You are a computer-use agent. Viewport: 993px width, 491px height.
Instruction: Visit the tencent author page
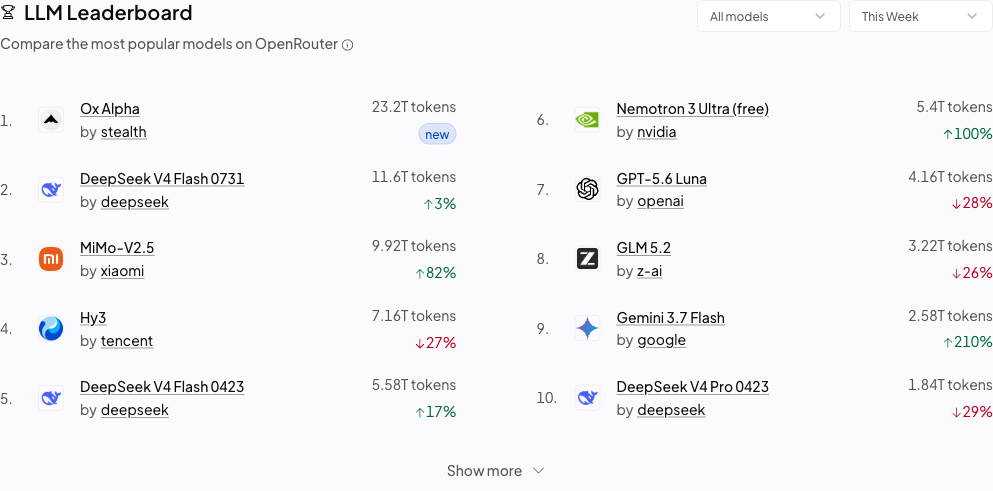pos(127,341)
